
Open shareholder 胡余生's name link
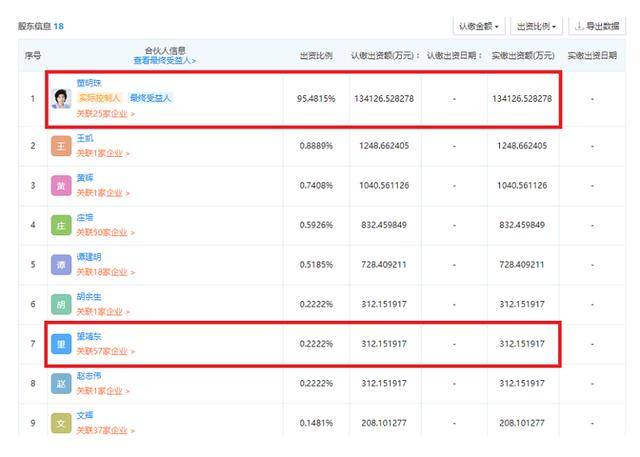click(89, 296)
